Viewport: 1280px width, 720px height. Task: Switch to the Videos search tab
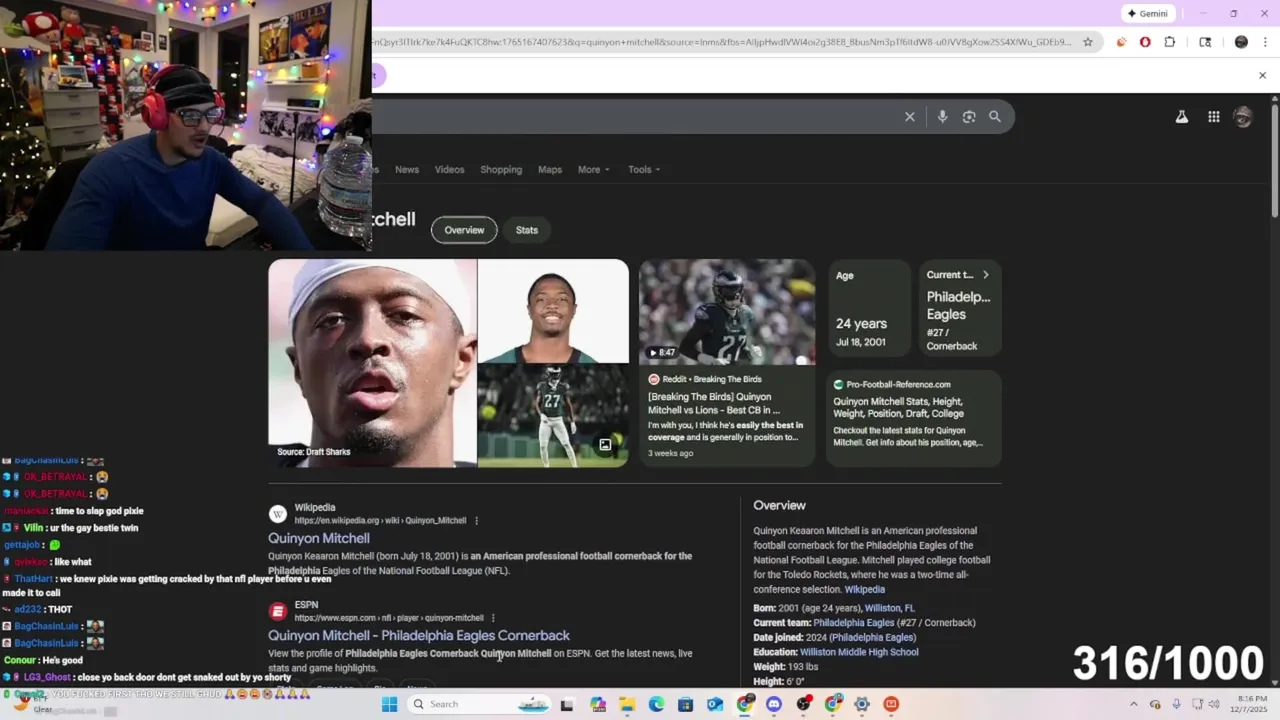[x=449, y=169]
